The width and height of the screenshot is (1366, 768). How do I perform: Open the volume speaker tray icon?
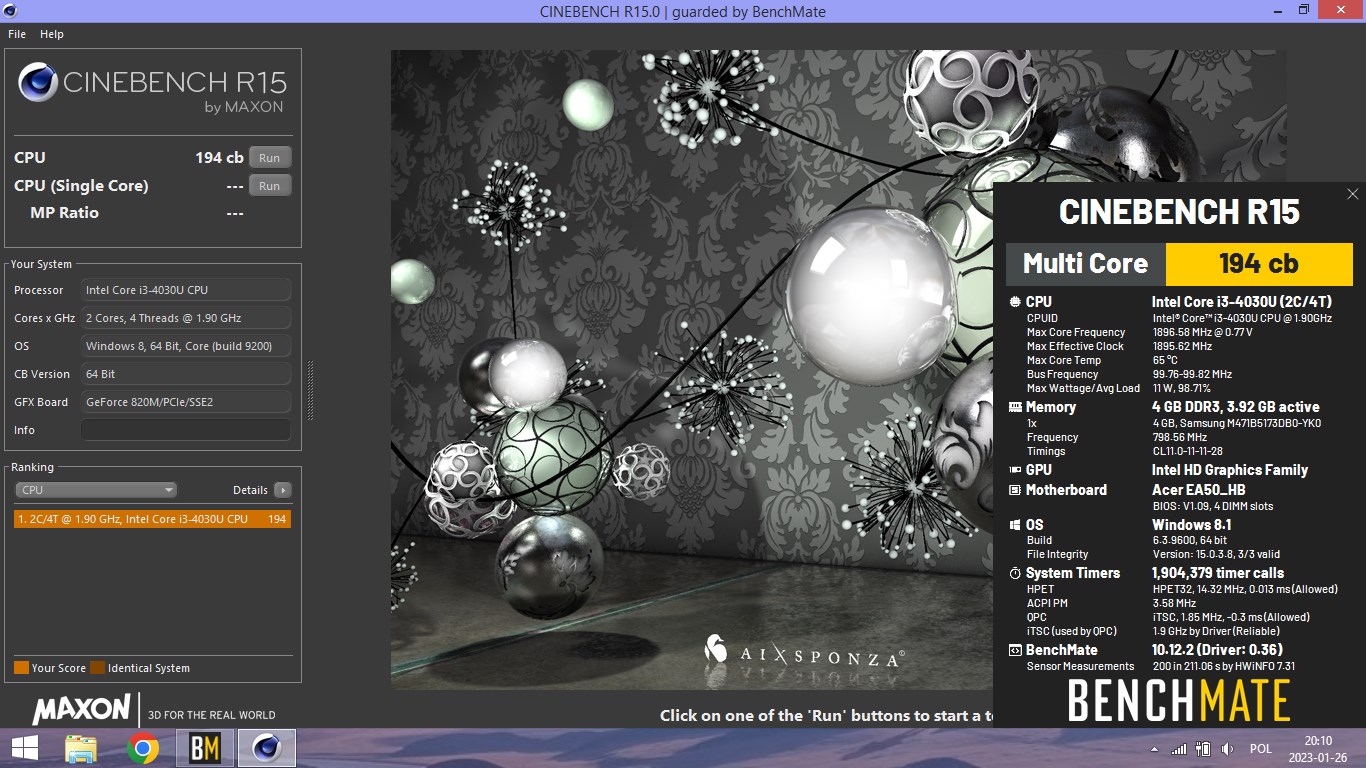point(1227,749)
